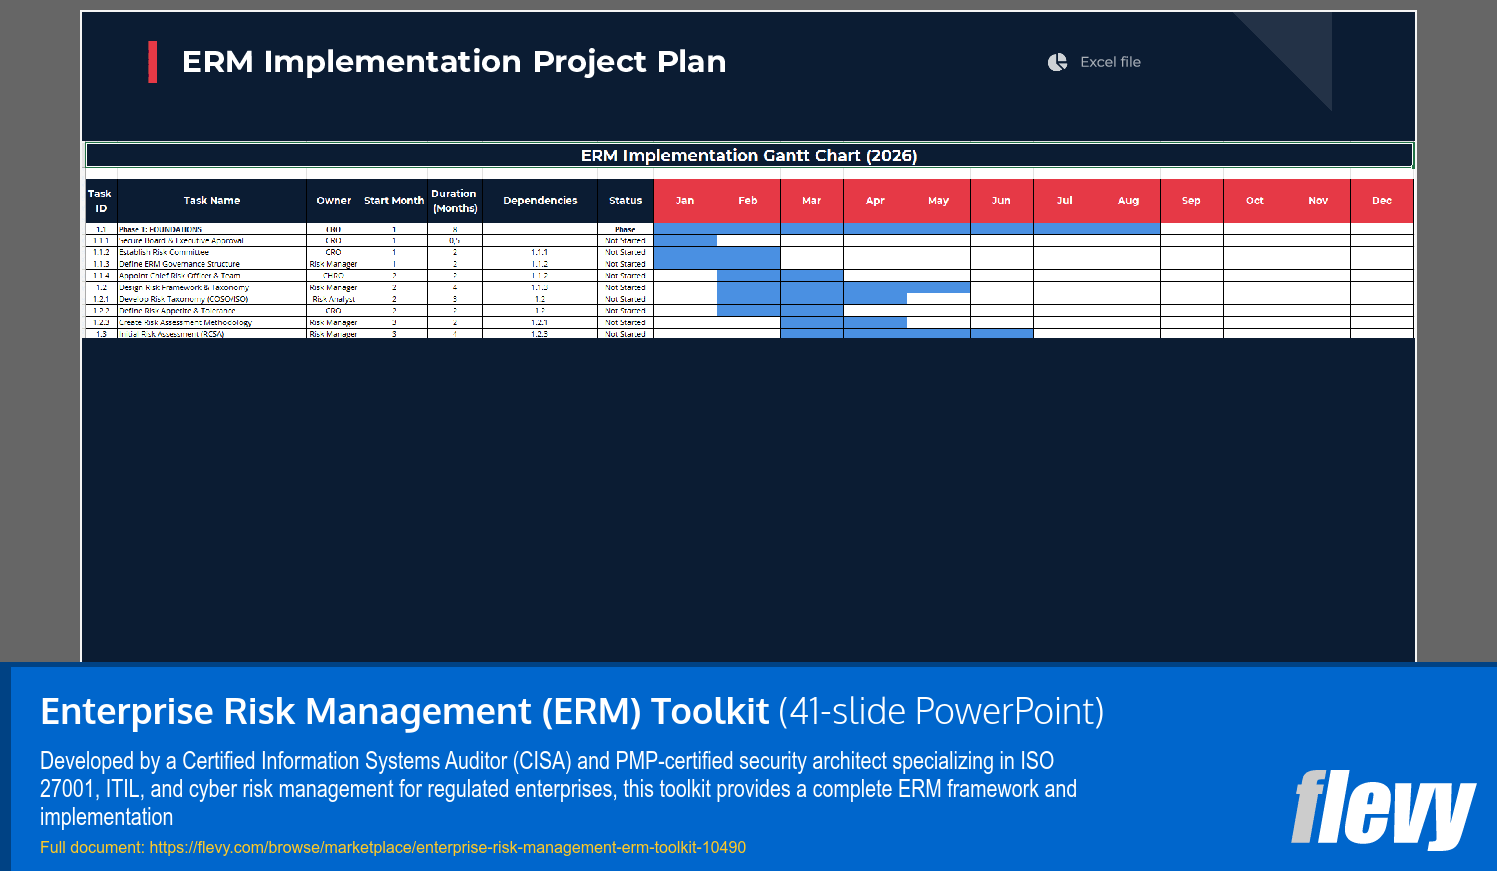The image size is (1497, 871).
Task: Open Status dropdown for Establish Risk Committee
Action: pos(626,252)
